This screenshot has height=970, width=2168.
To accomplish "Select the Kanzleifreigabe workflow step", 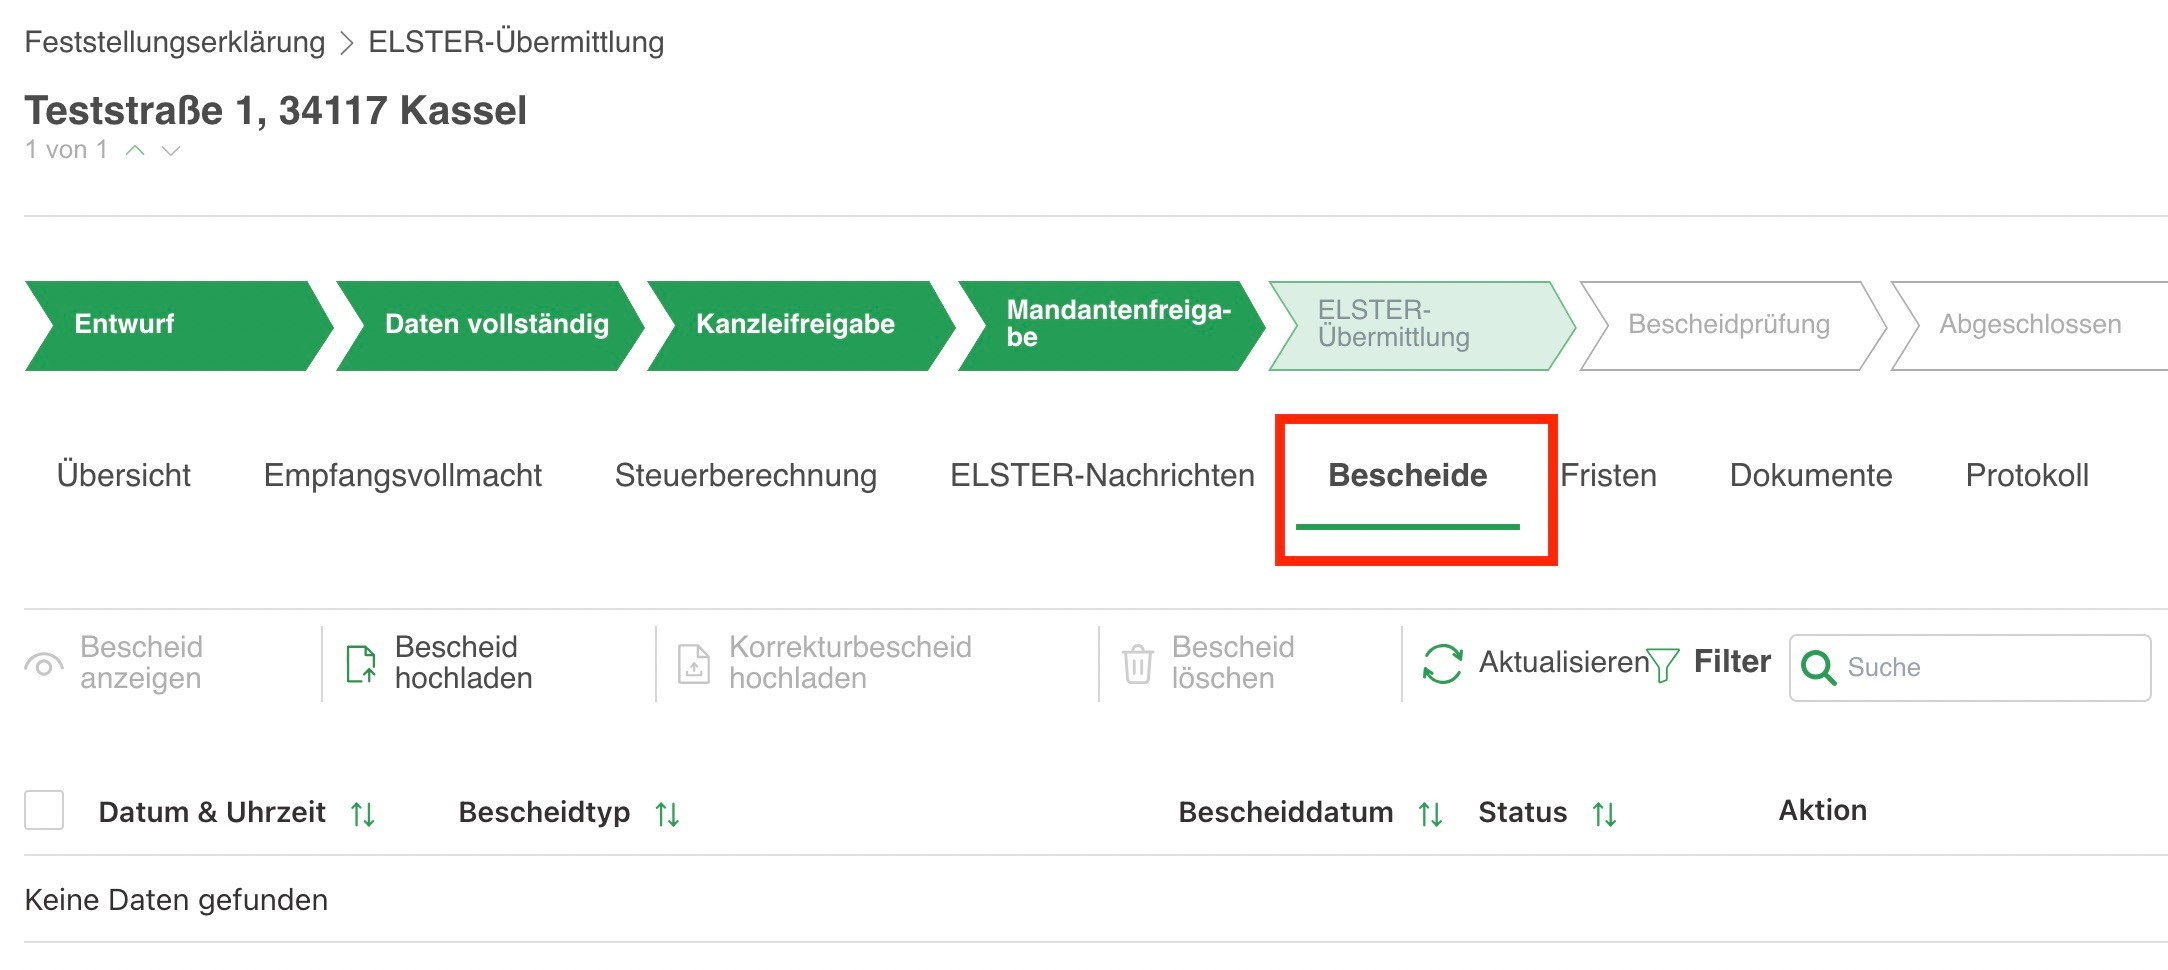I will point(795,325).
